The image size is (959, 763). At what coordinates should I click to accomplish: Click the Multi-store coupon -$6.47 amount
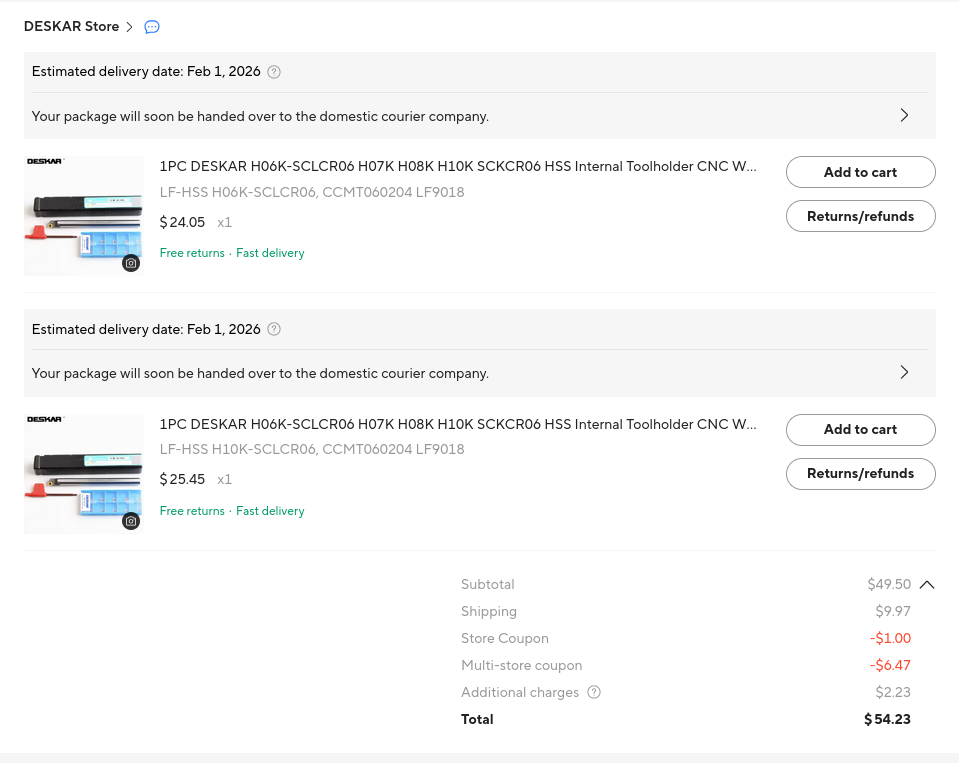pos(890,665)
